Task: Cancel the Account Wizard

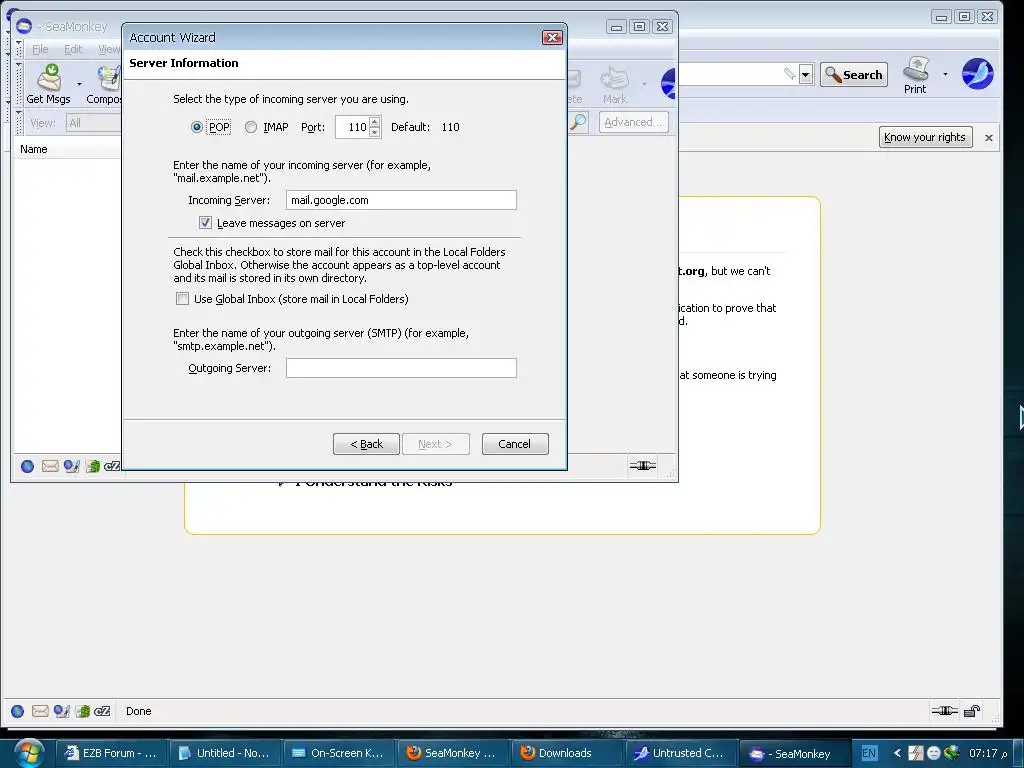Action: pos(515,444)
